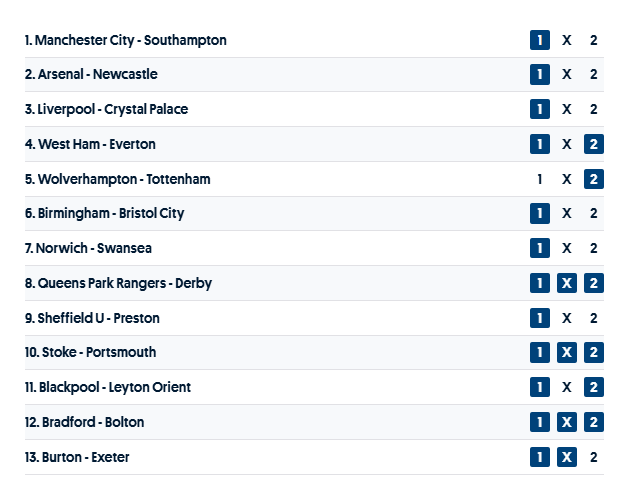Toggle away win for Bradford - Bolton
The width and height of the screenshot is (628, 486).
(594, 422)
